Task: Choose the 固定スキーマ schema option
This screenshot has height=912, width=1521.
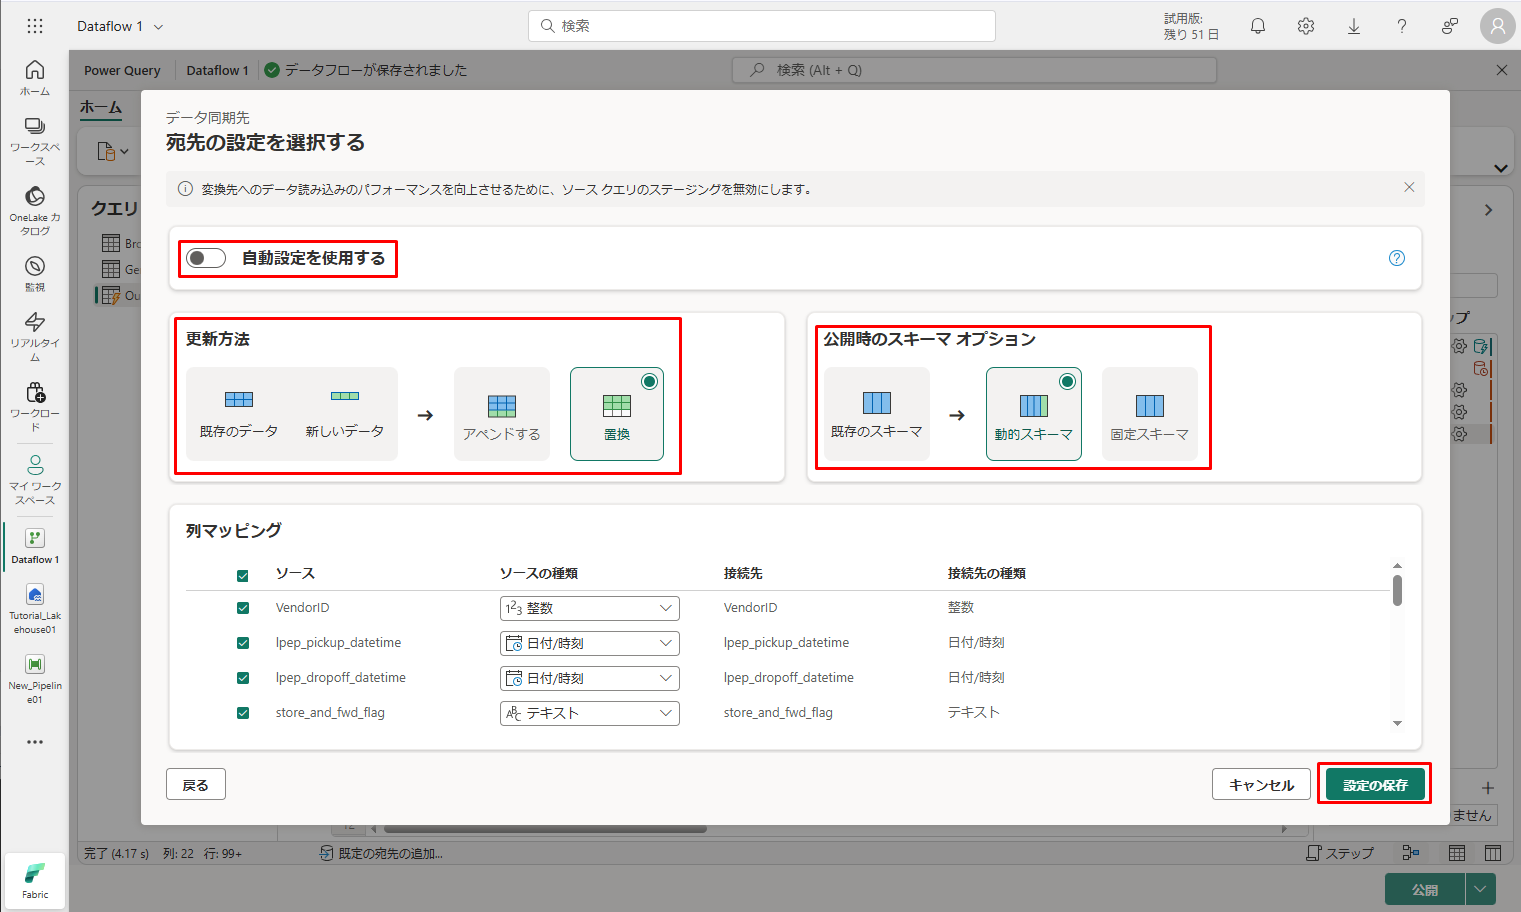Action: click(1149, 414)
